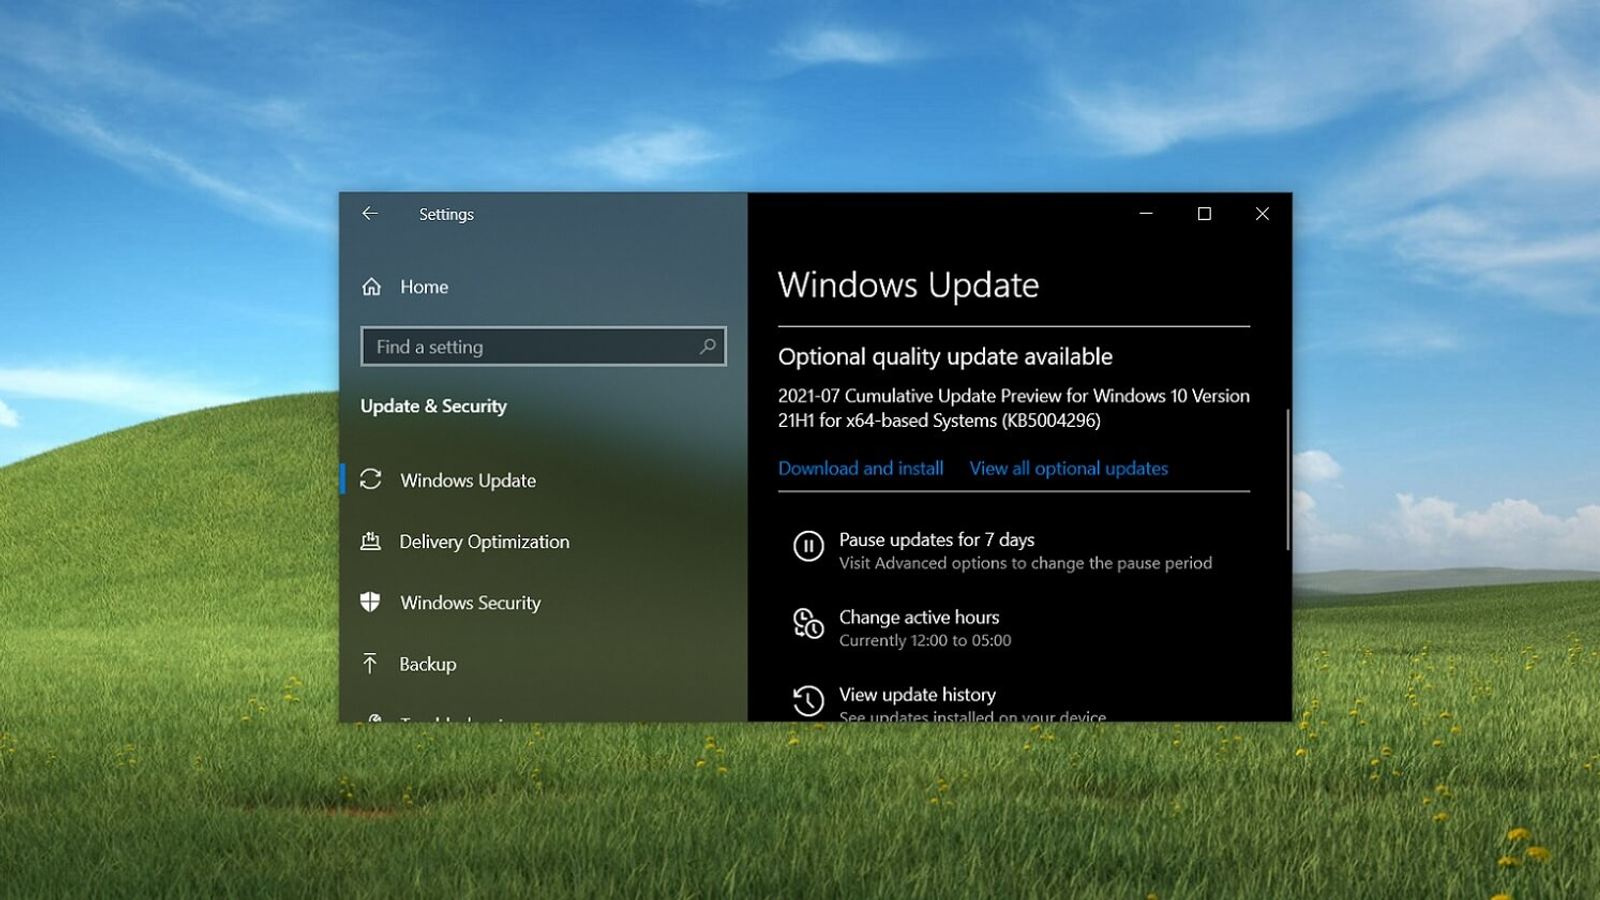Click the active hours clock icon
This screenshot has height=900, width=1600.
point(808,624)
